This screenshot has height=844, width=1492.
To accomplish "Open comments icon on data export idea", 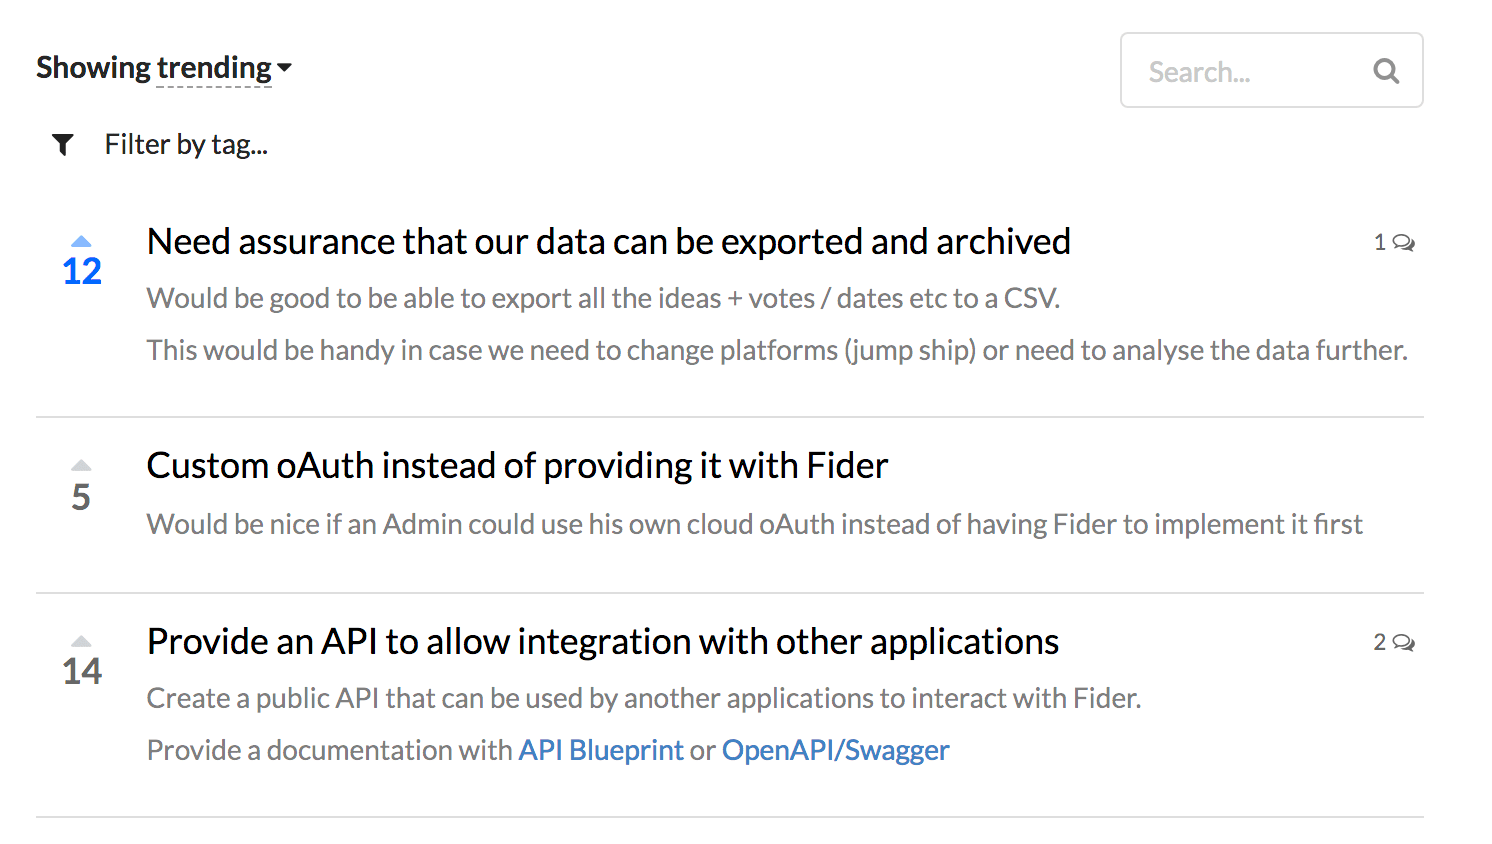I will (1403, 243).
